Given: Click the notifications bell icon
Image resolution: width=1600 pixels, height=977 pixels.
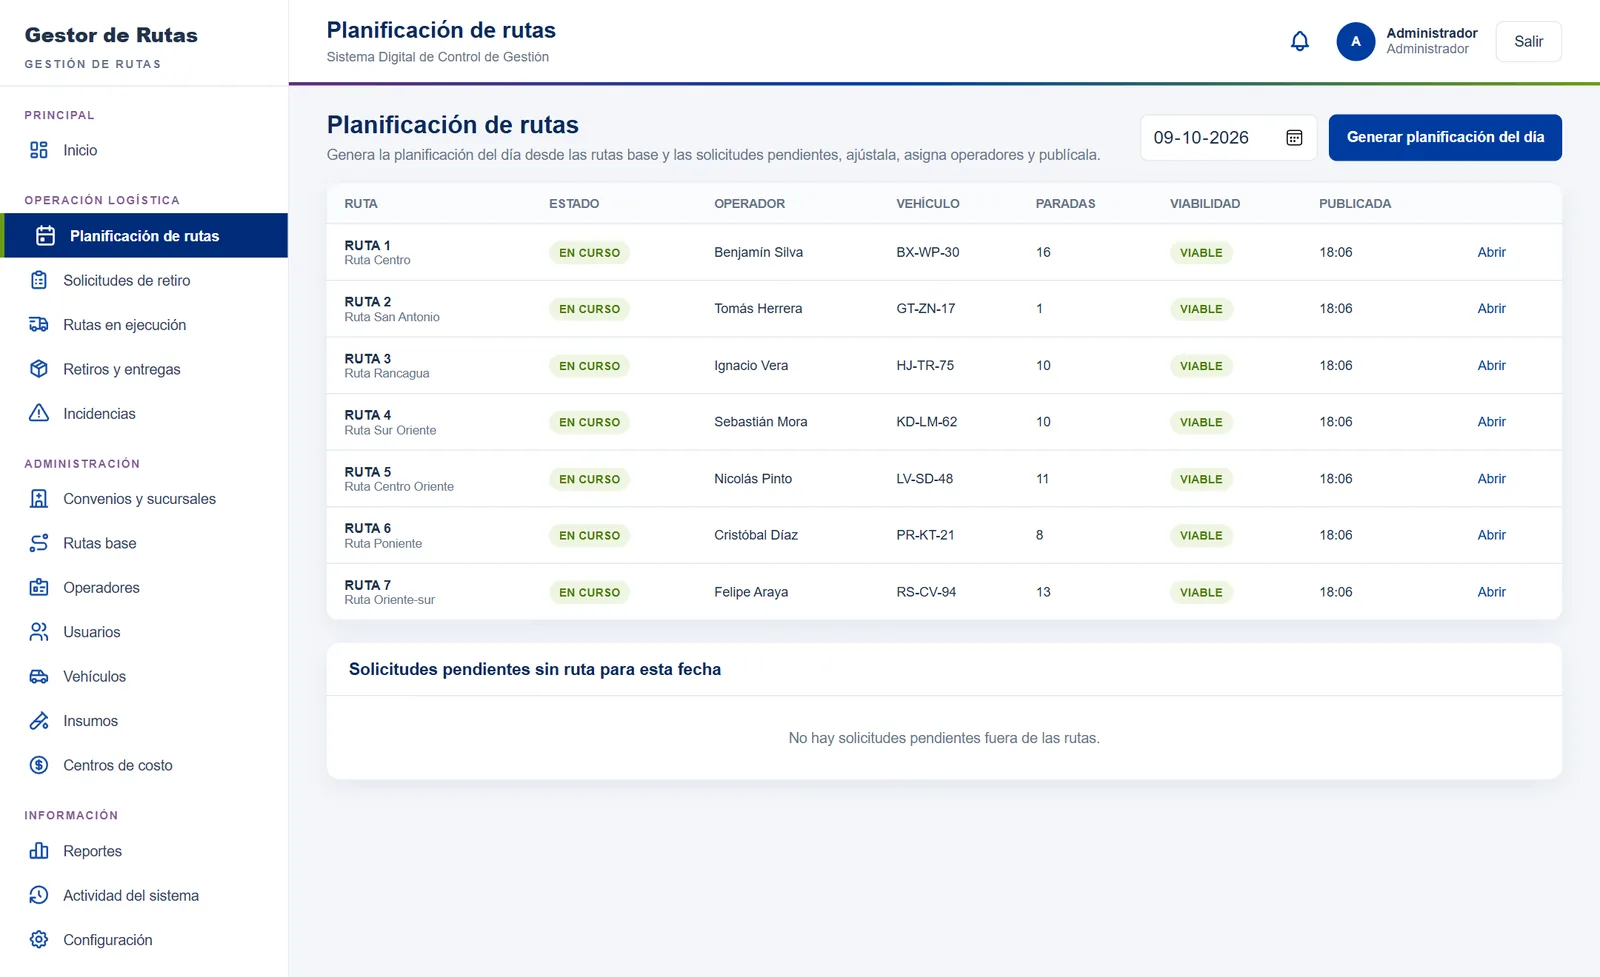Looking at the screenshot, I should 1299,41.
